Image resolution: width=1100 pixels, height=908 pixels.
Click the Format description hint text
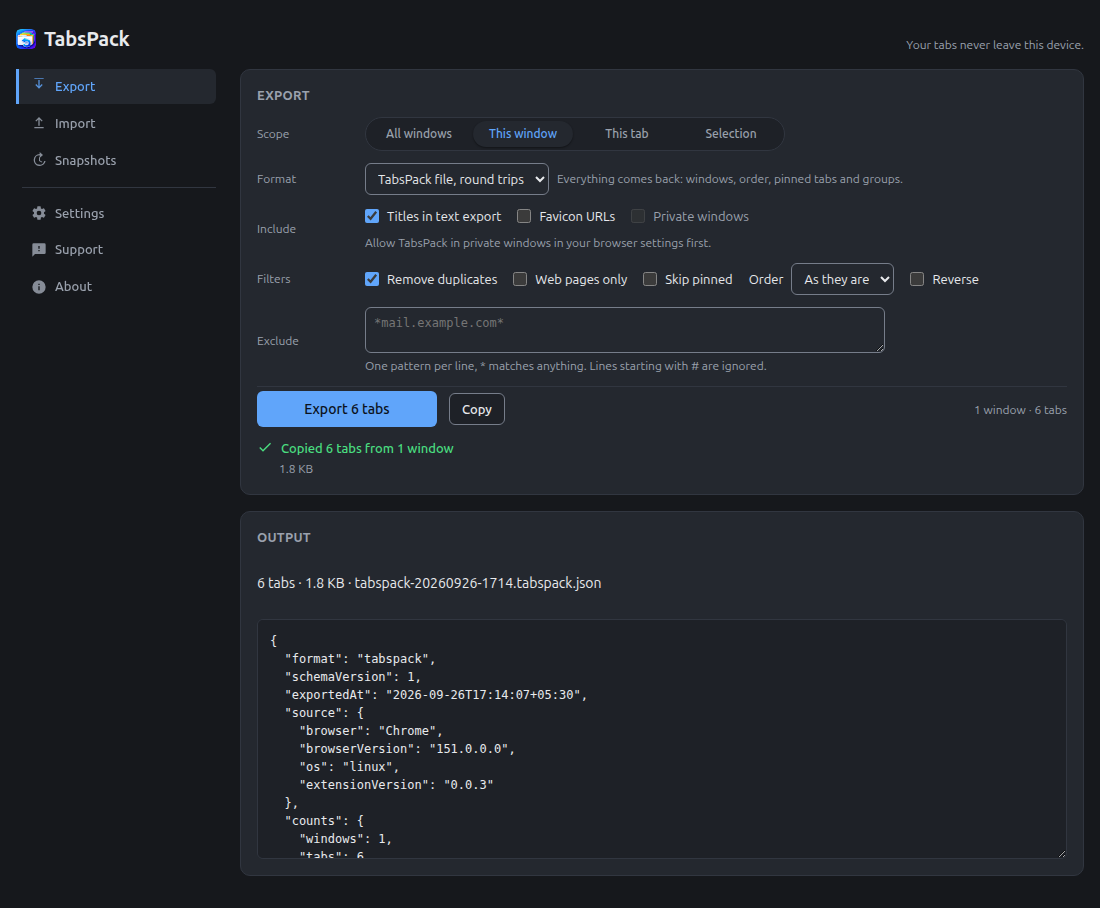[730, 179]
